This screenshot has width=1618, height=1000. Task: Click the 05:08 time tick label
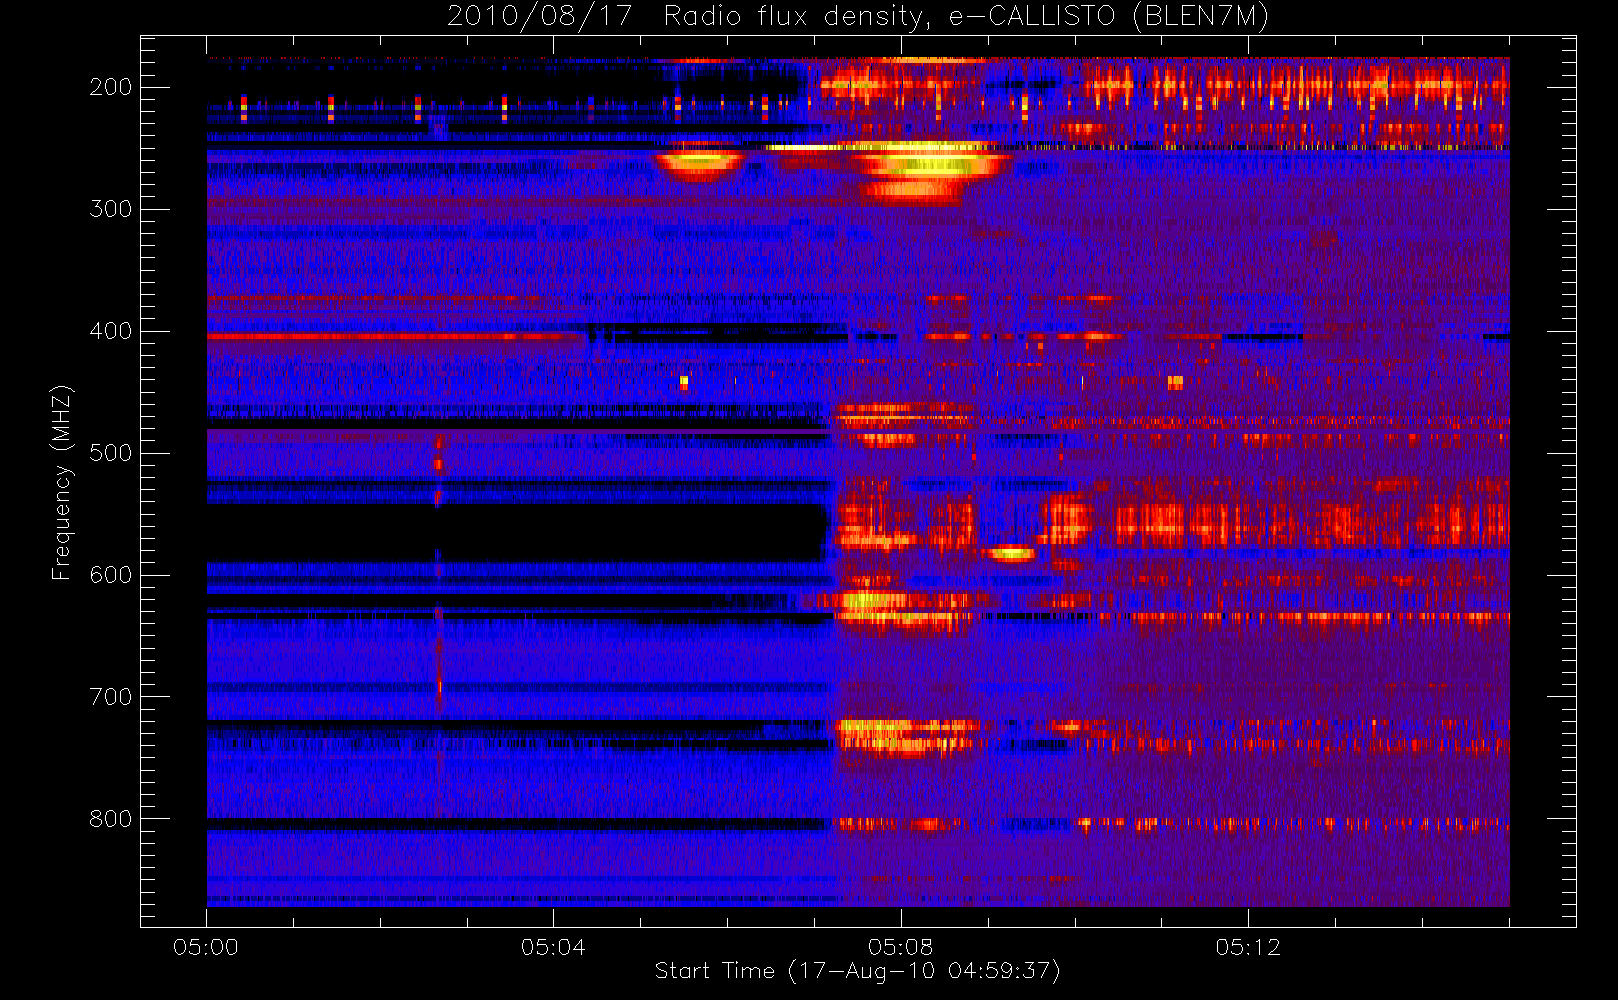click(x=900, y=947)
